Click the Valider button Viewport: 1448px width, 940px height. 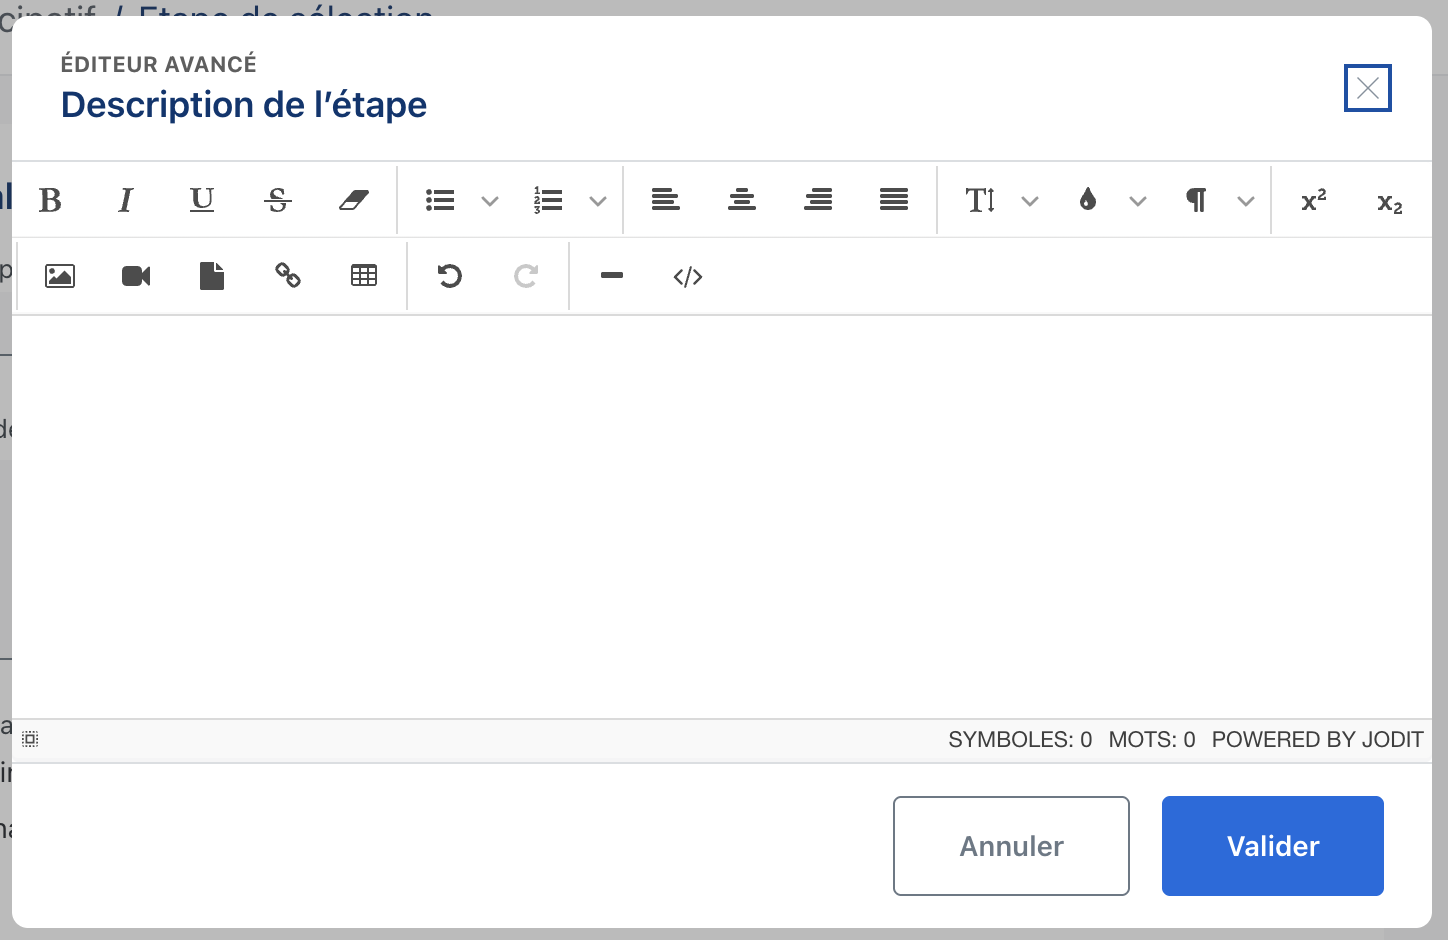coord(1273,846)
